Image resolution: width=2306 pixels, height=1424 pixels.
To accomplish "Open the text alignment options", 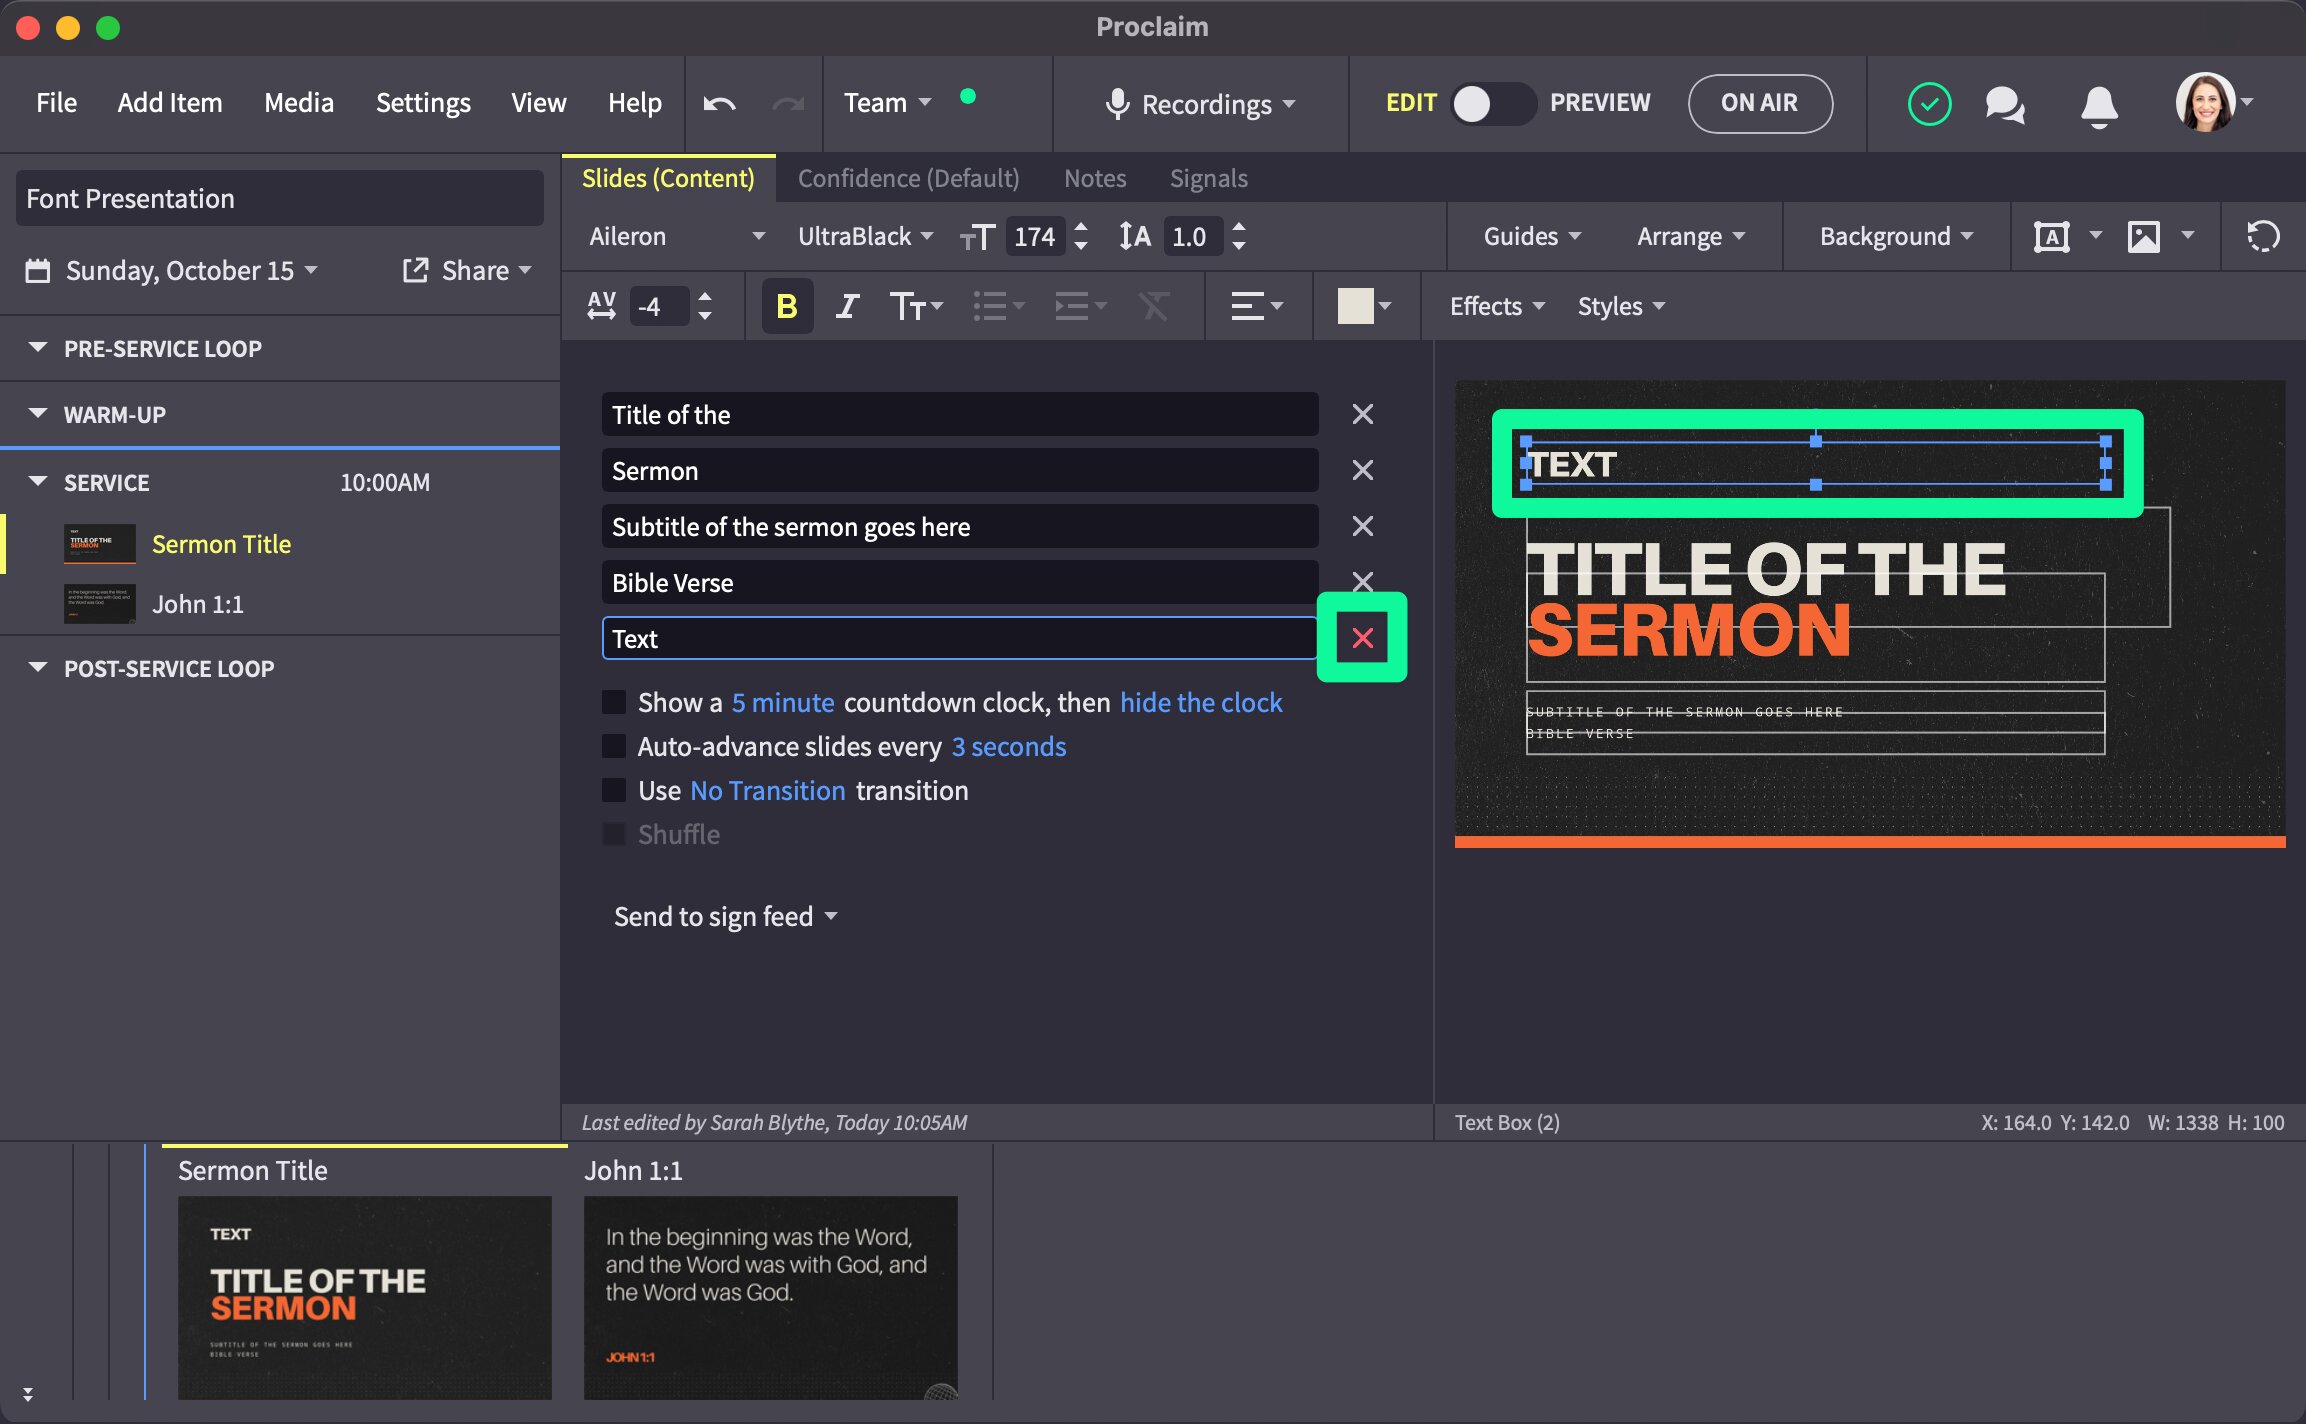I will 1257,306.
